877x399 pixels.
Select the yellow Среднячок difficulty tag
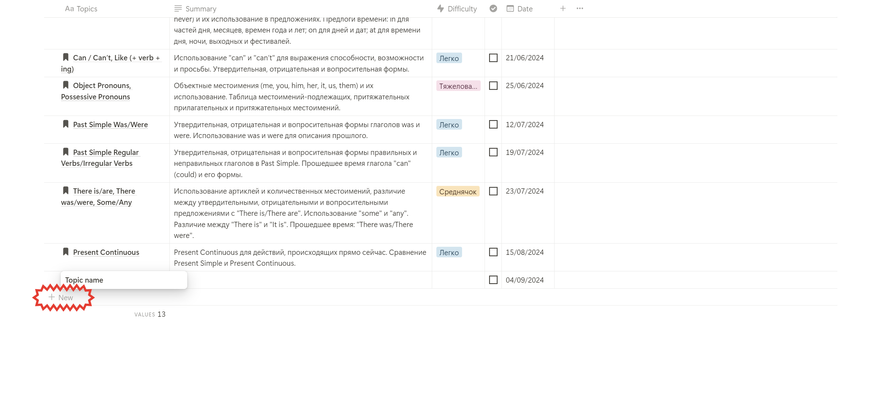pos(458,191)
